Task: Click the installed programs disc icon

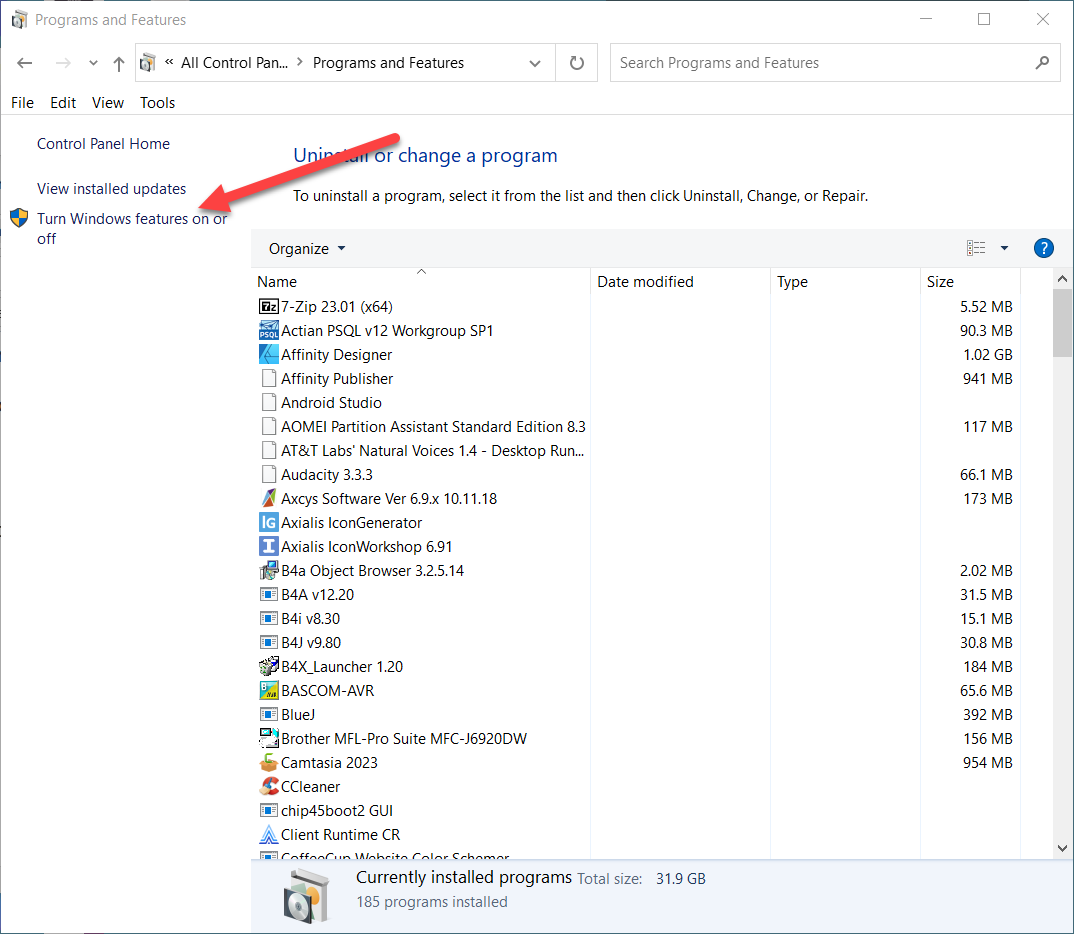Action: (x=305, y=895)
